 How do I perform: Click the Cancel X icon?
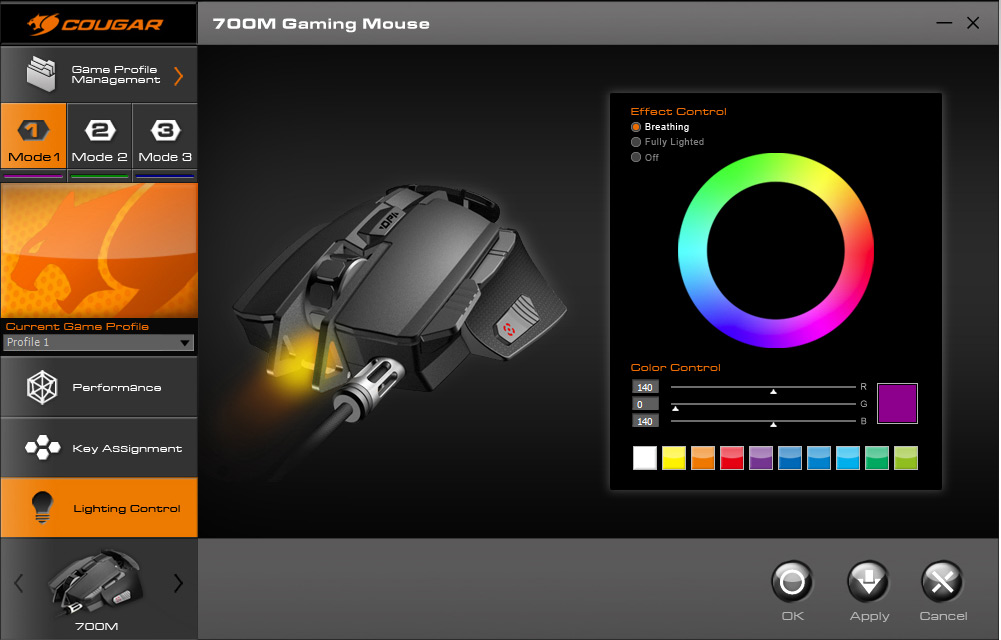click(942, 582)
